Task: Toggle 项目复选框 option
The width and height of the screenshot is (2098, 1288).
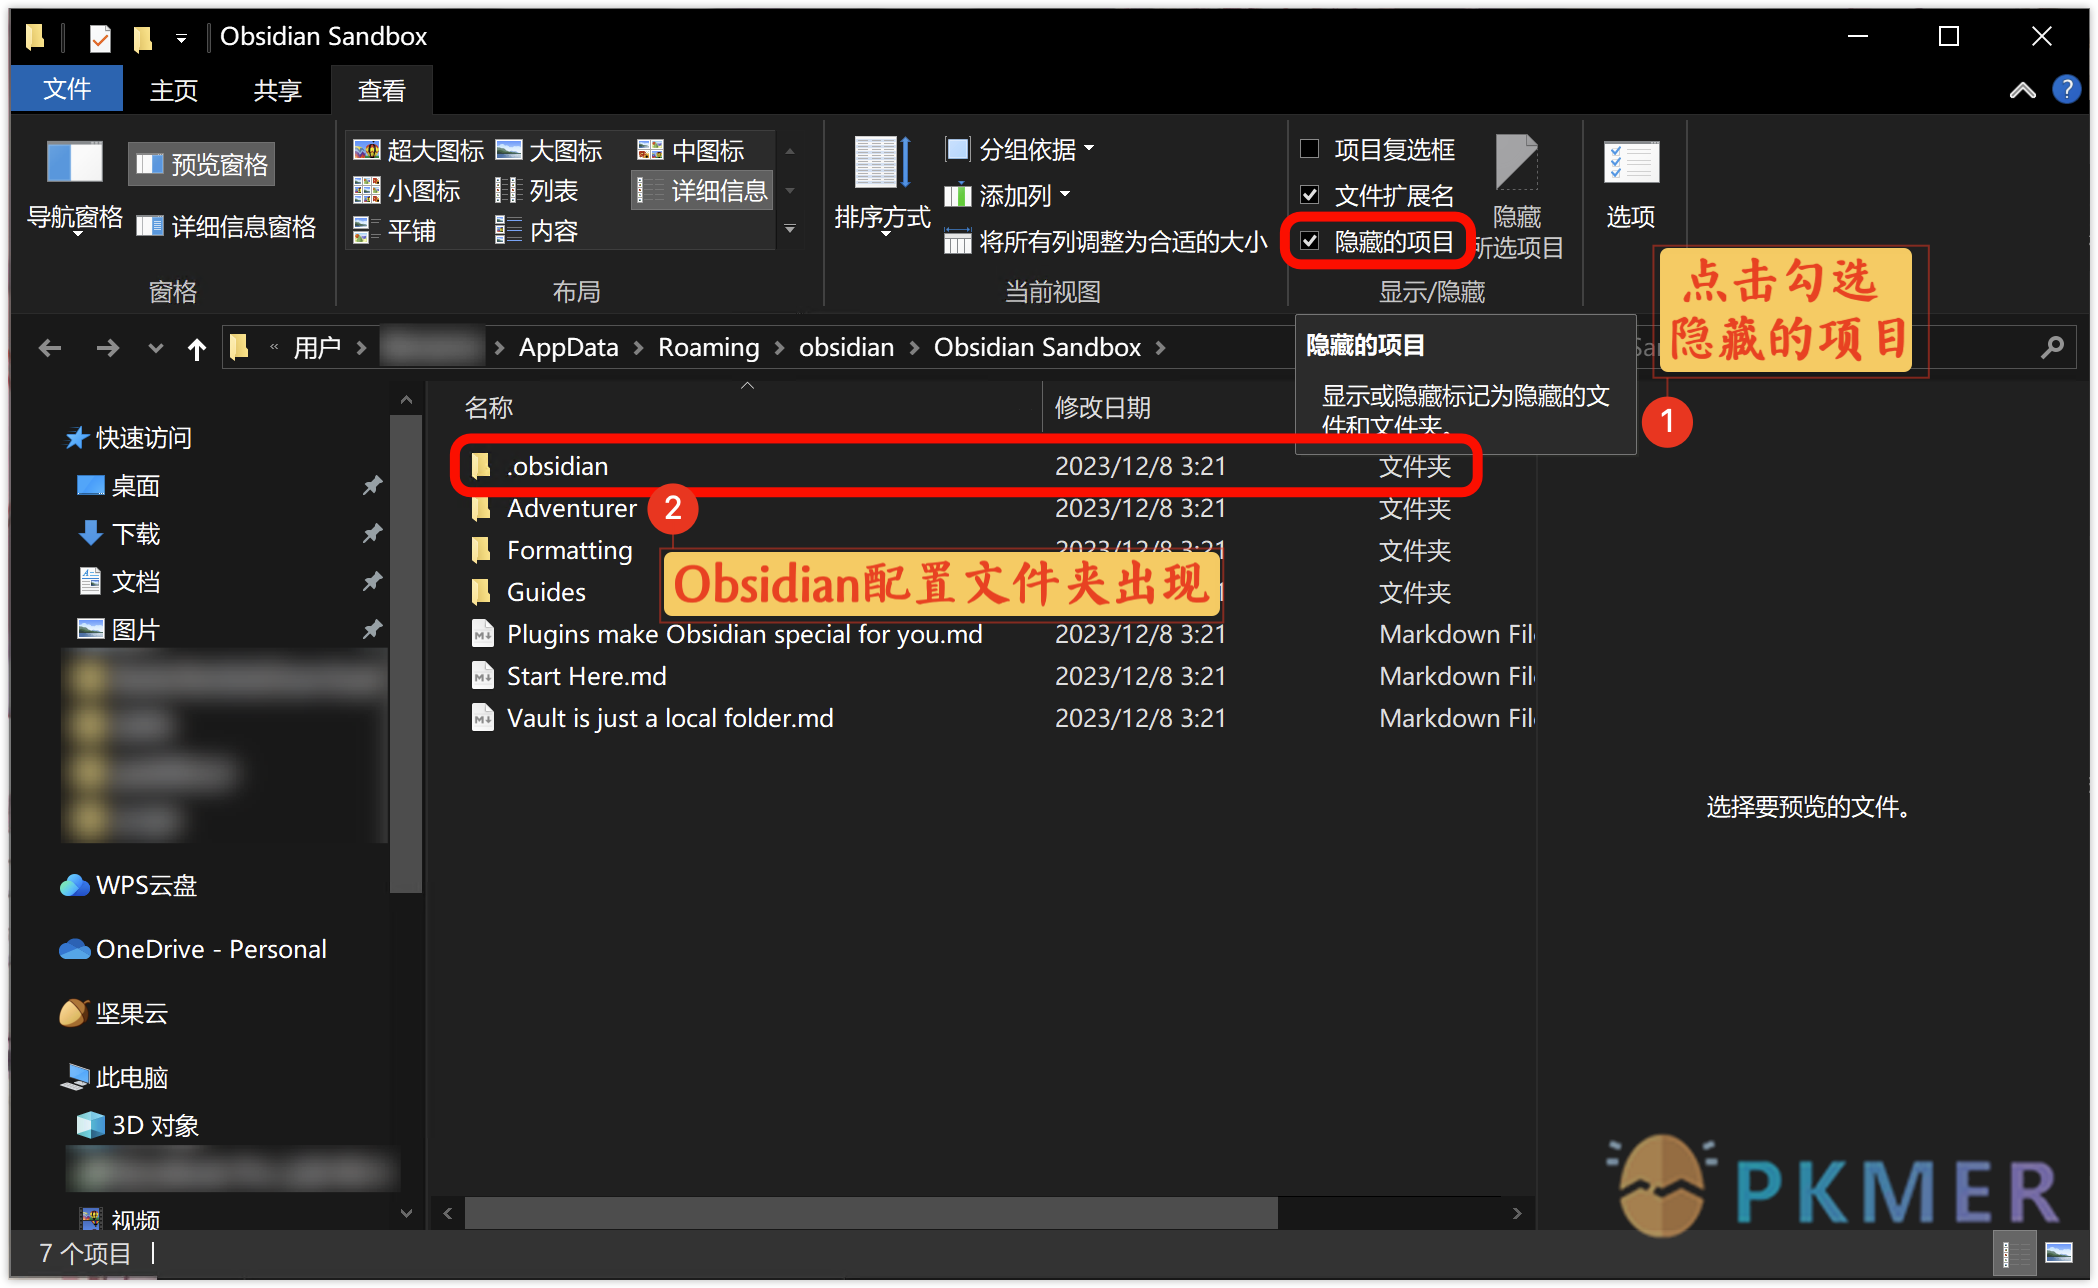Action: pos(1308,148)
